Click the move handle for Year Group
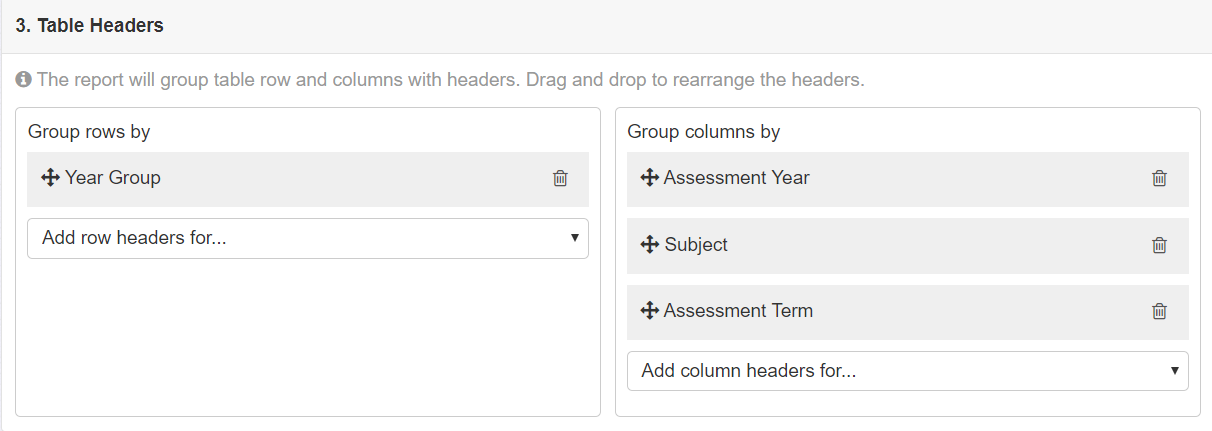Viewport: 1212px width, 431px height. coord(50,178)
